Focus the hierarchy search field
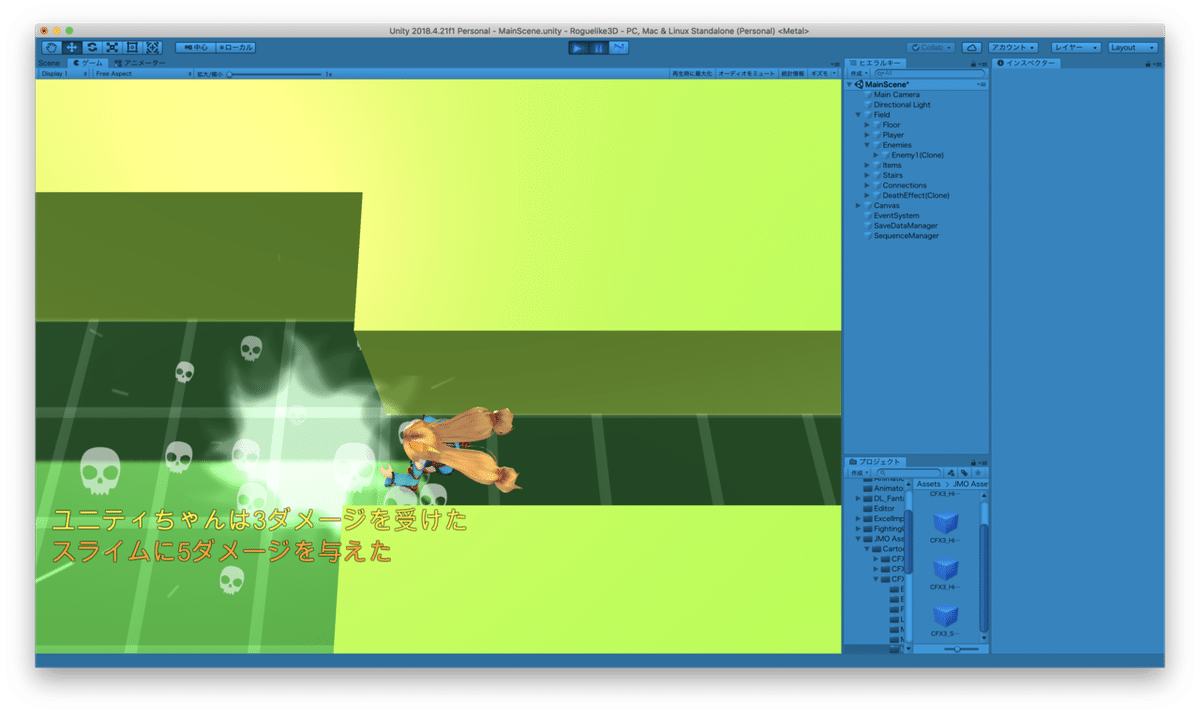Image resolution: width=1200 pixels, height=714 pixels. click(x=928, y=73)
